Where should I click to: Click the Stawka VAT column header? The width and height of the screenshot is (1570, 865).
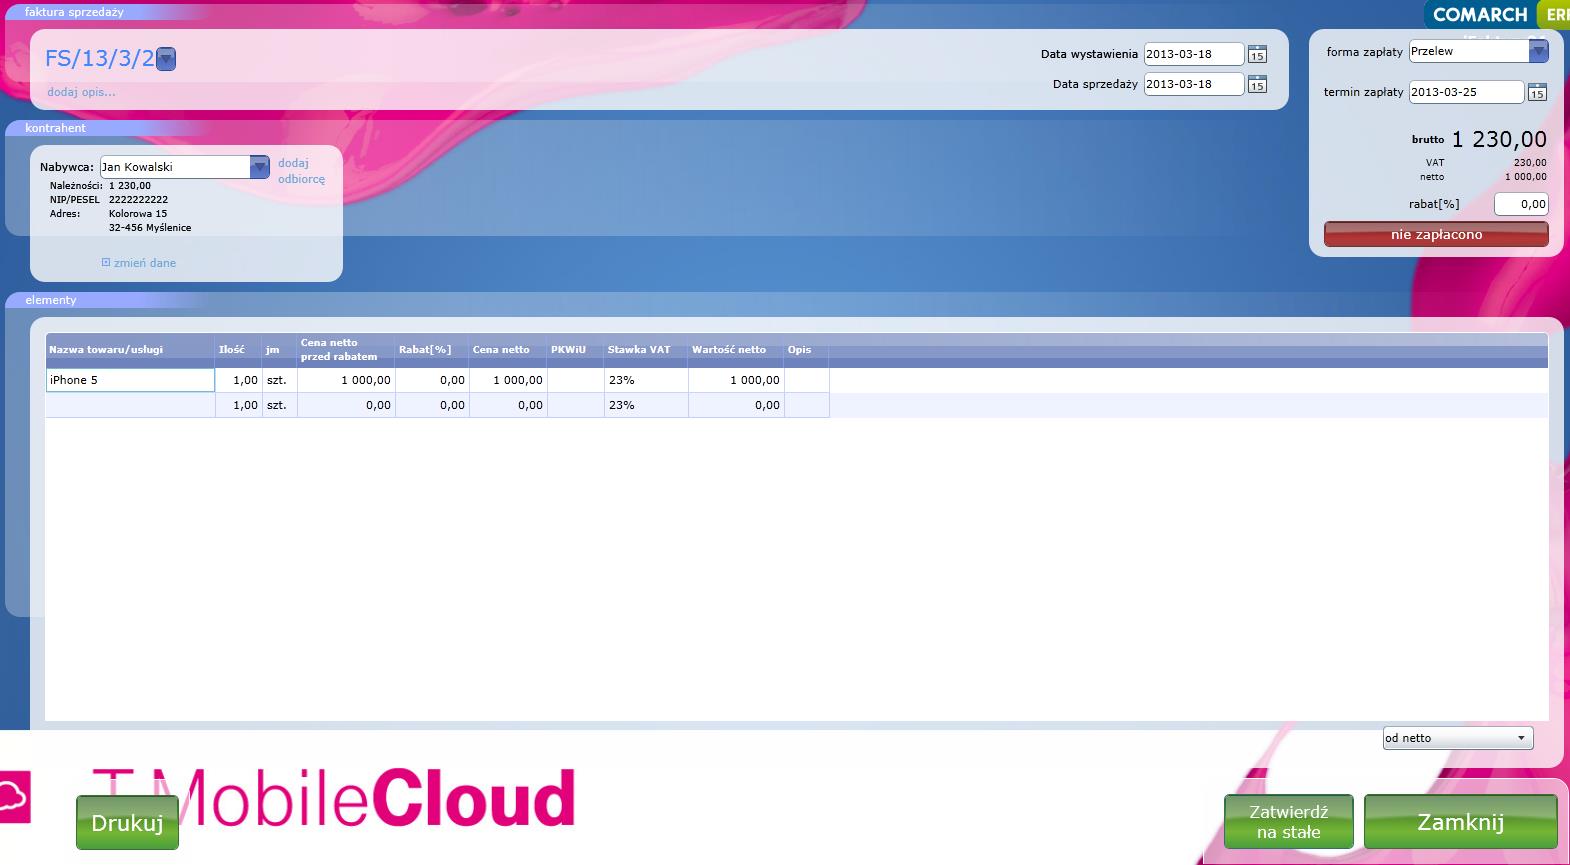click(x=646, y=350)
